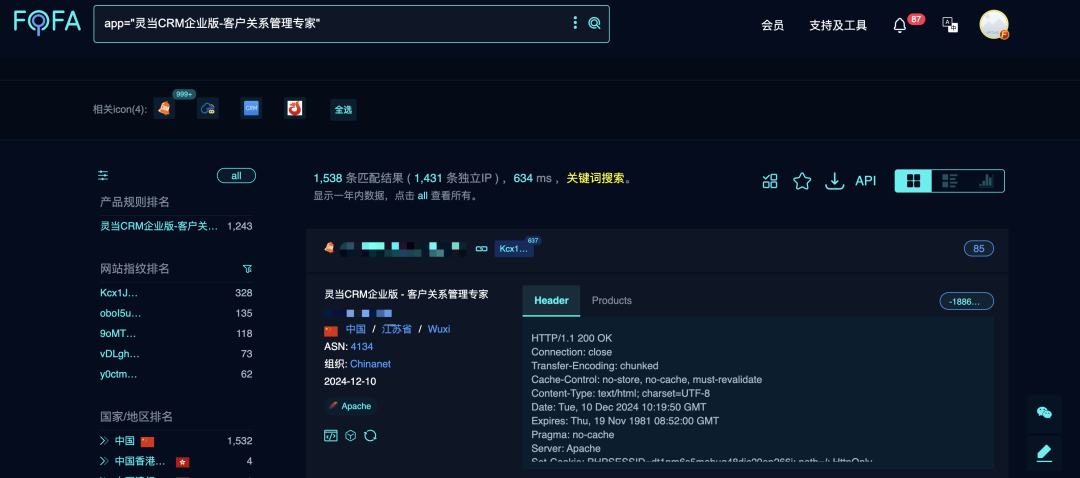Toggle the all pill in sidebar
1080x478 pixels.
pos(236,176)
